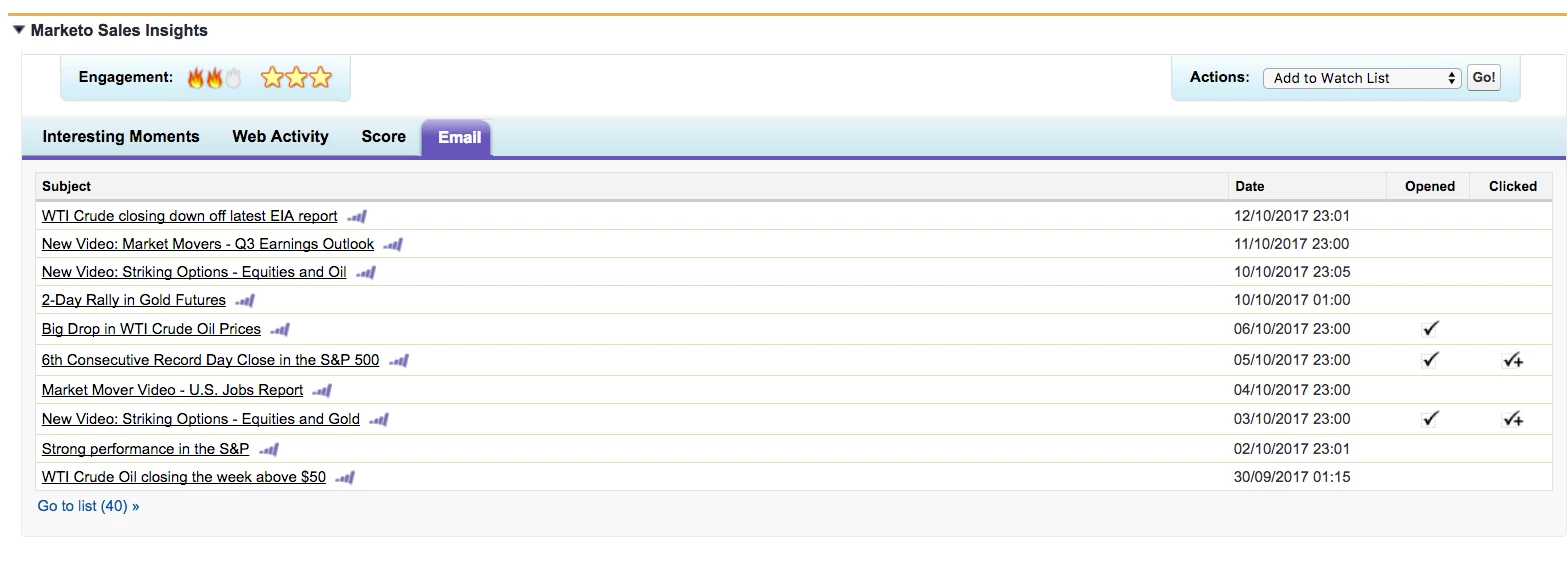Open WTI Crude closing down off latest EIA report
This screenshot has width=1567, height=562.
pos(190,216)
